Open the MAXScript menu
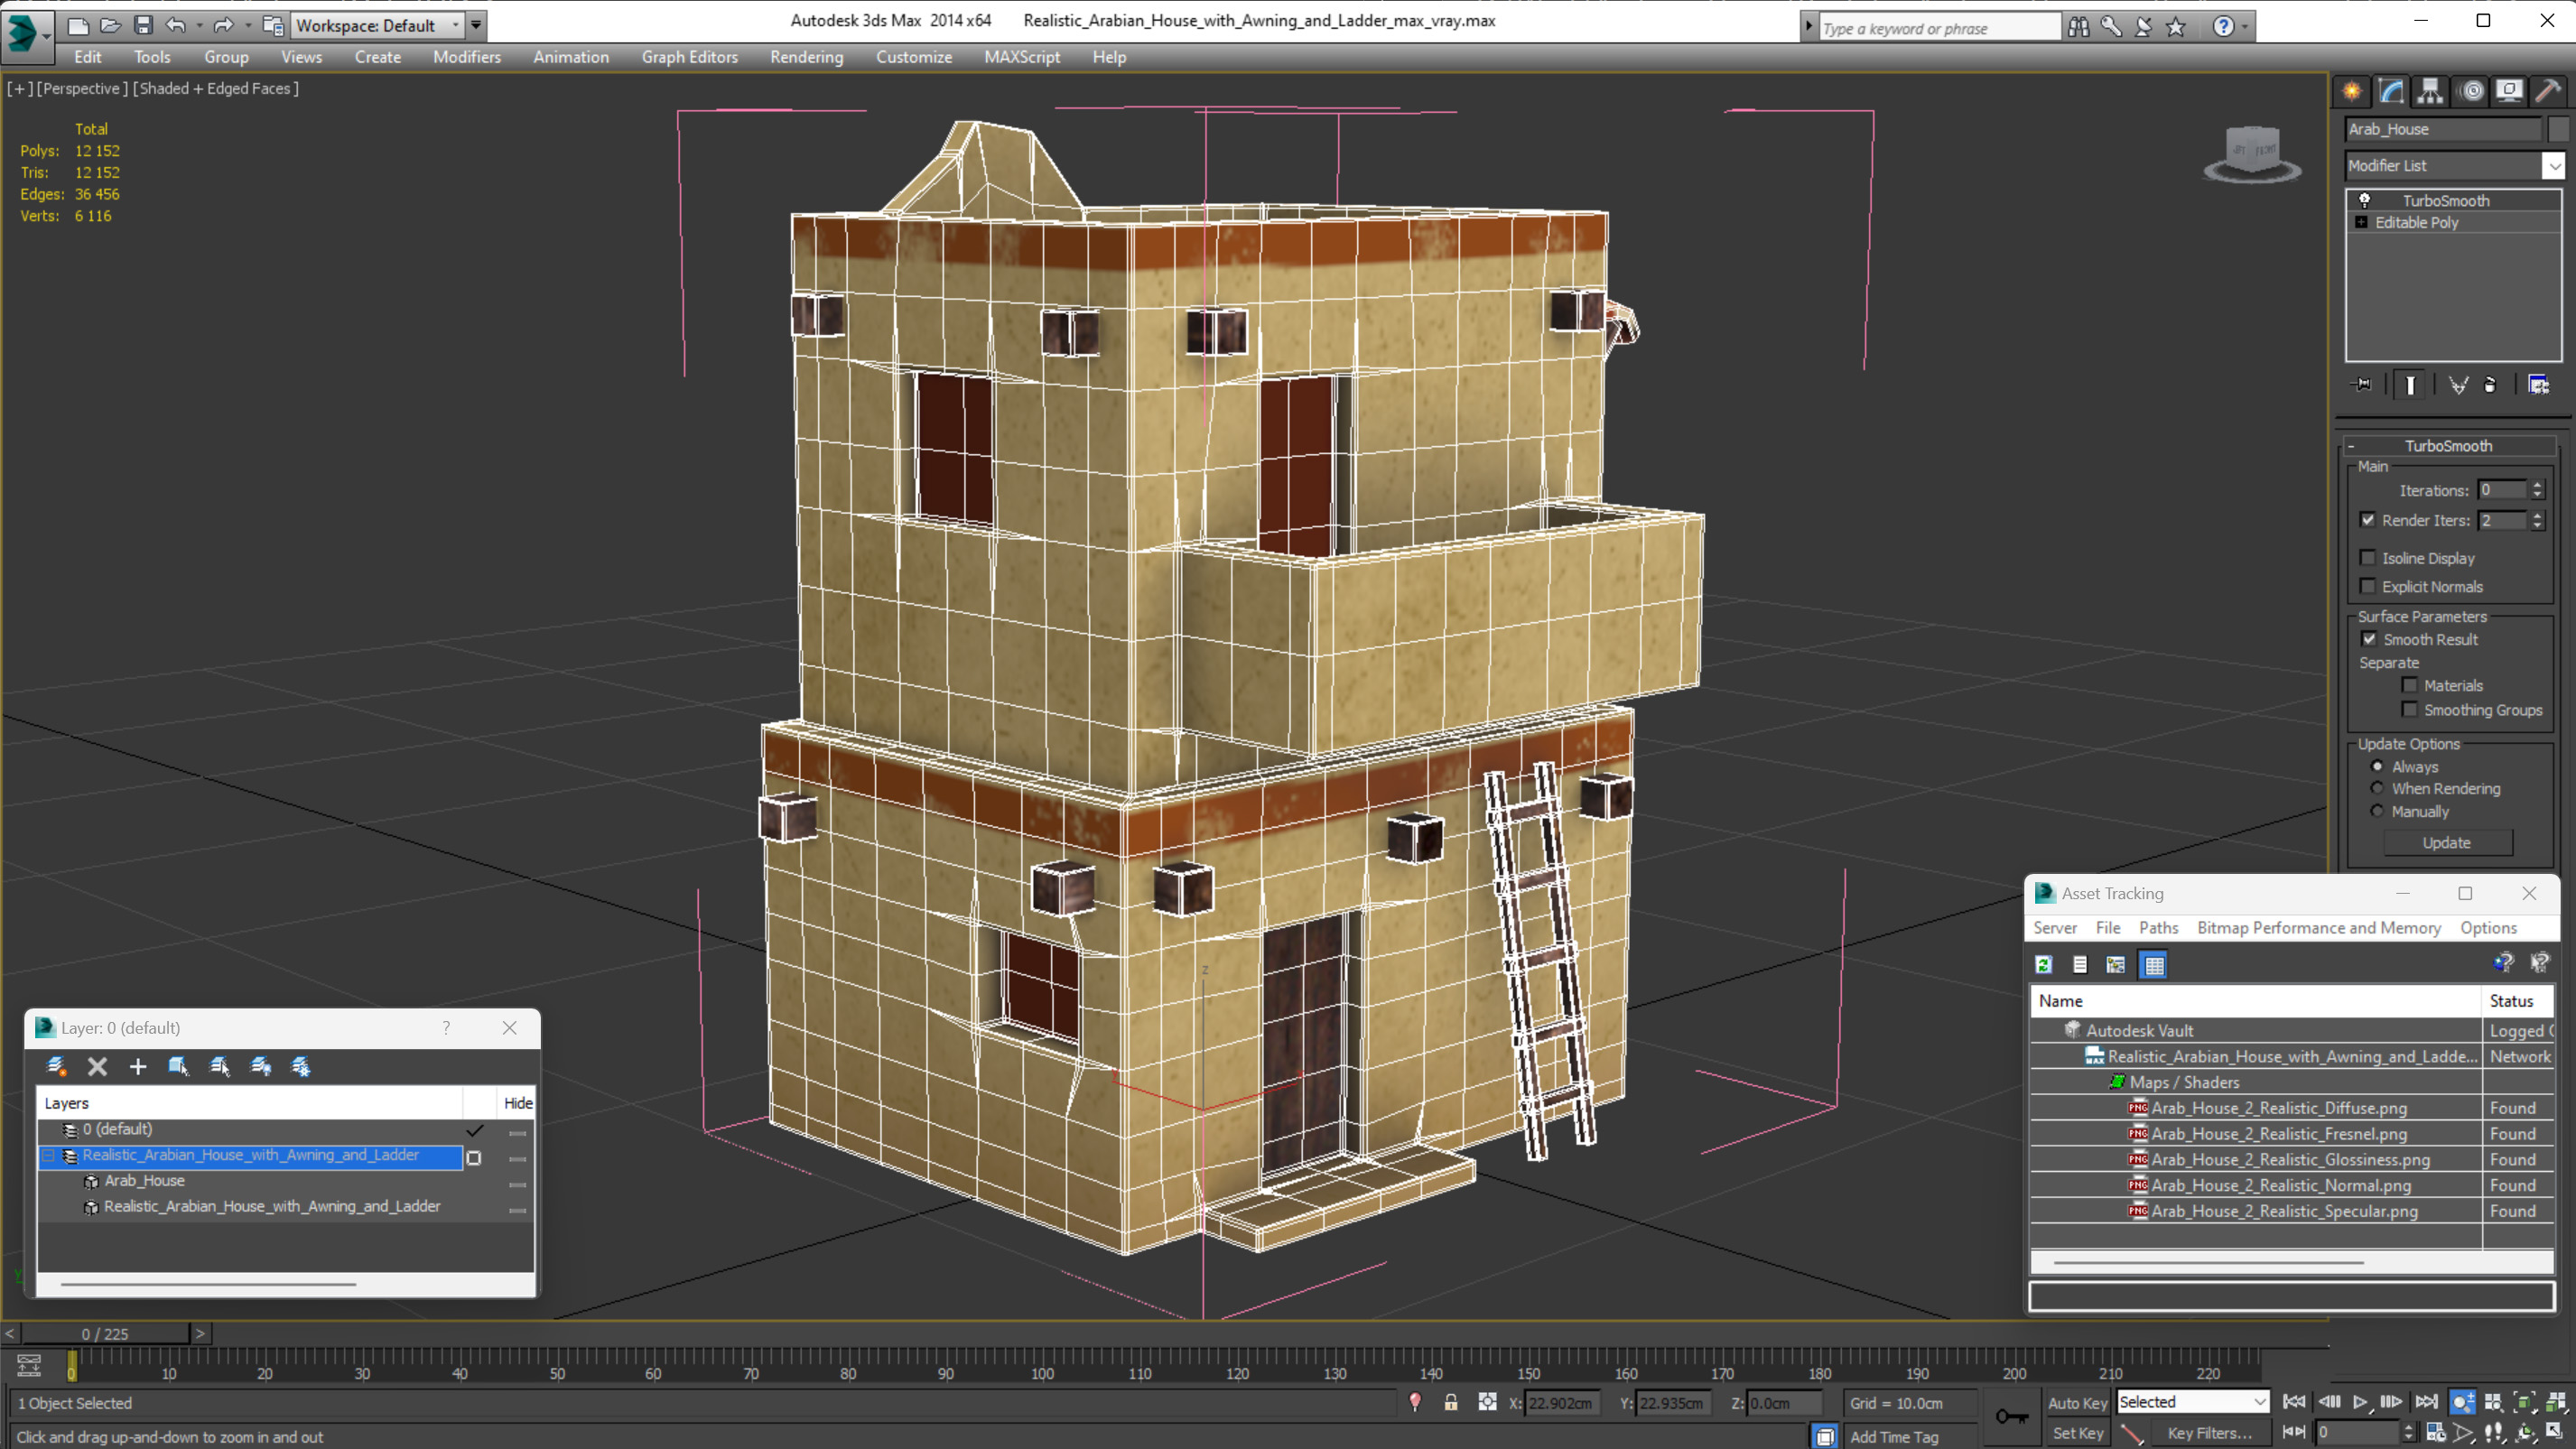Image resolution: width=2576 pixels, height=1449 pixels. click(x=1021, y=57)
